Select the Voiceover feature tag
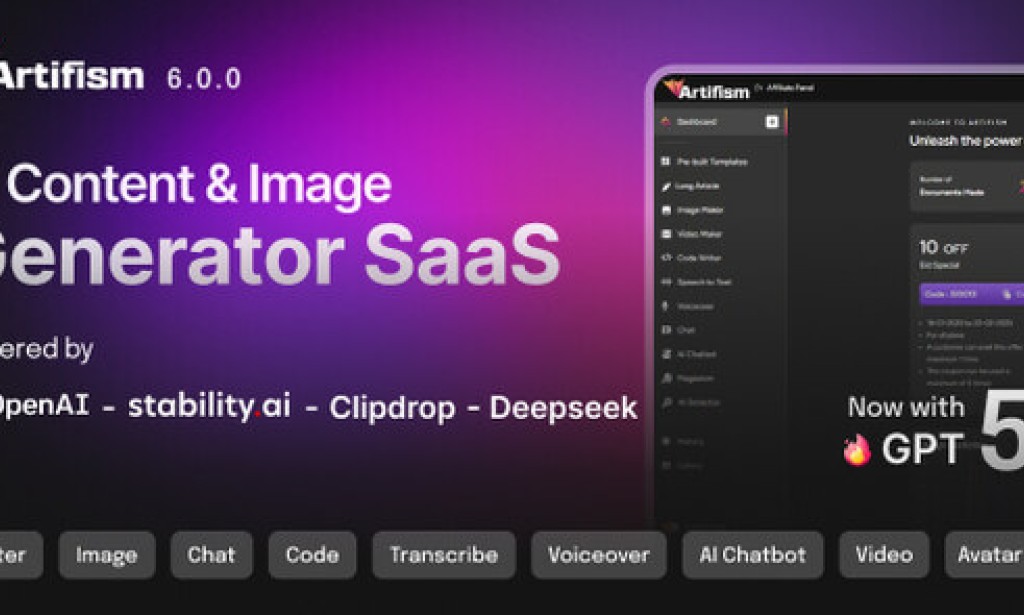Image resolution: width=1024 pixels, height=615 pixels. point(599,555)
